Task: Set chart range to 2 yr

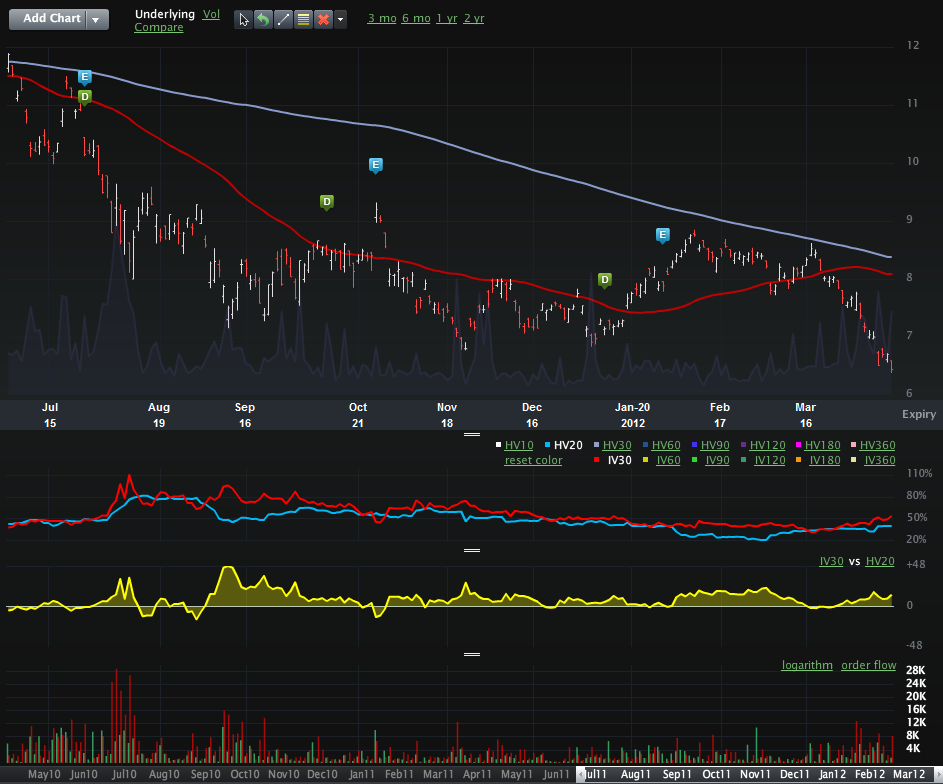Action: click(474, 18)
